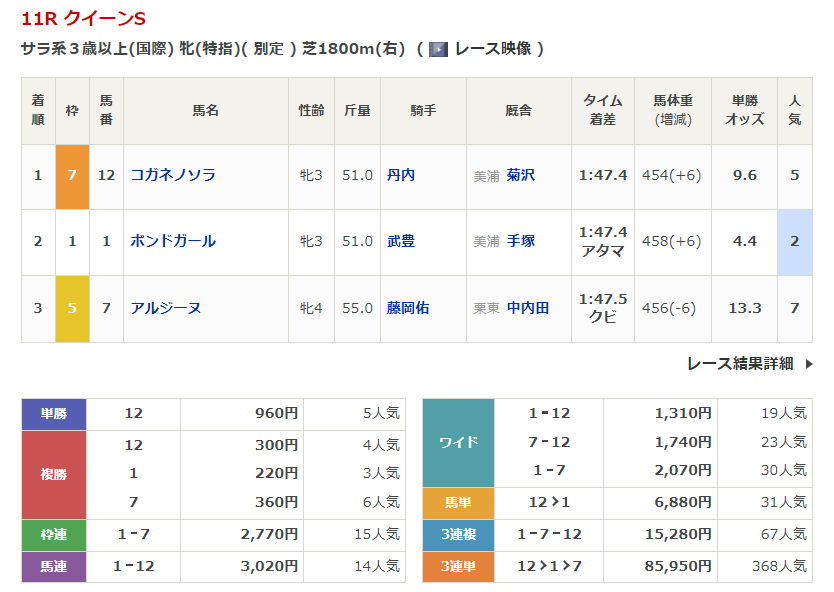Open horse アルジーヌ page

[166, 308]
